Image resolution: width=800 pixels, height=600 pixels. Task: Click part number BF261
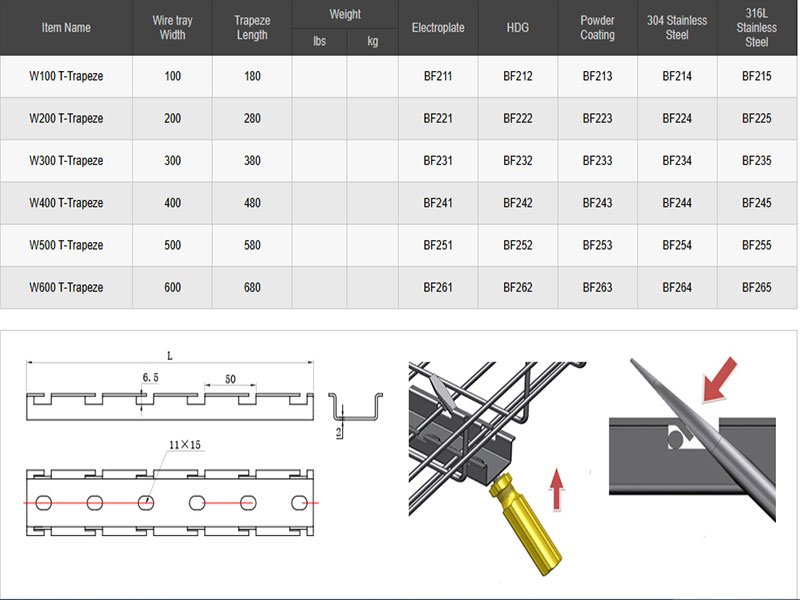point(438,288)
